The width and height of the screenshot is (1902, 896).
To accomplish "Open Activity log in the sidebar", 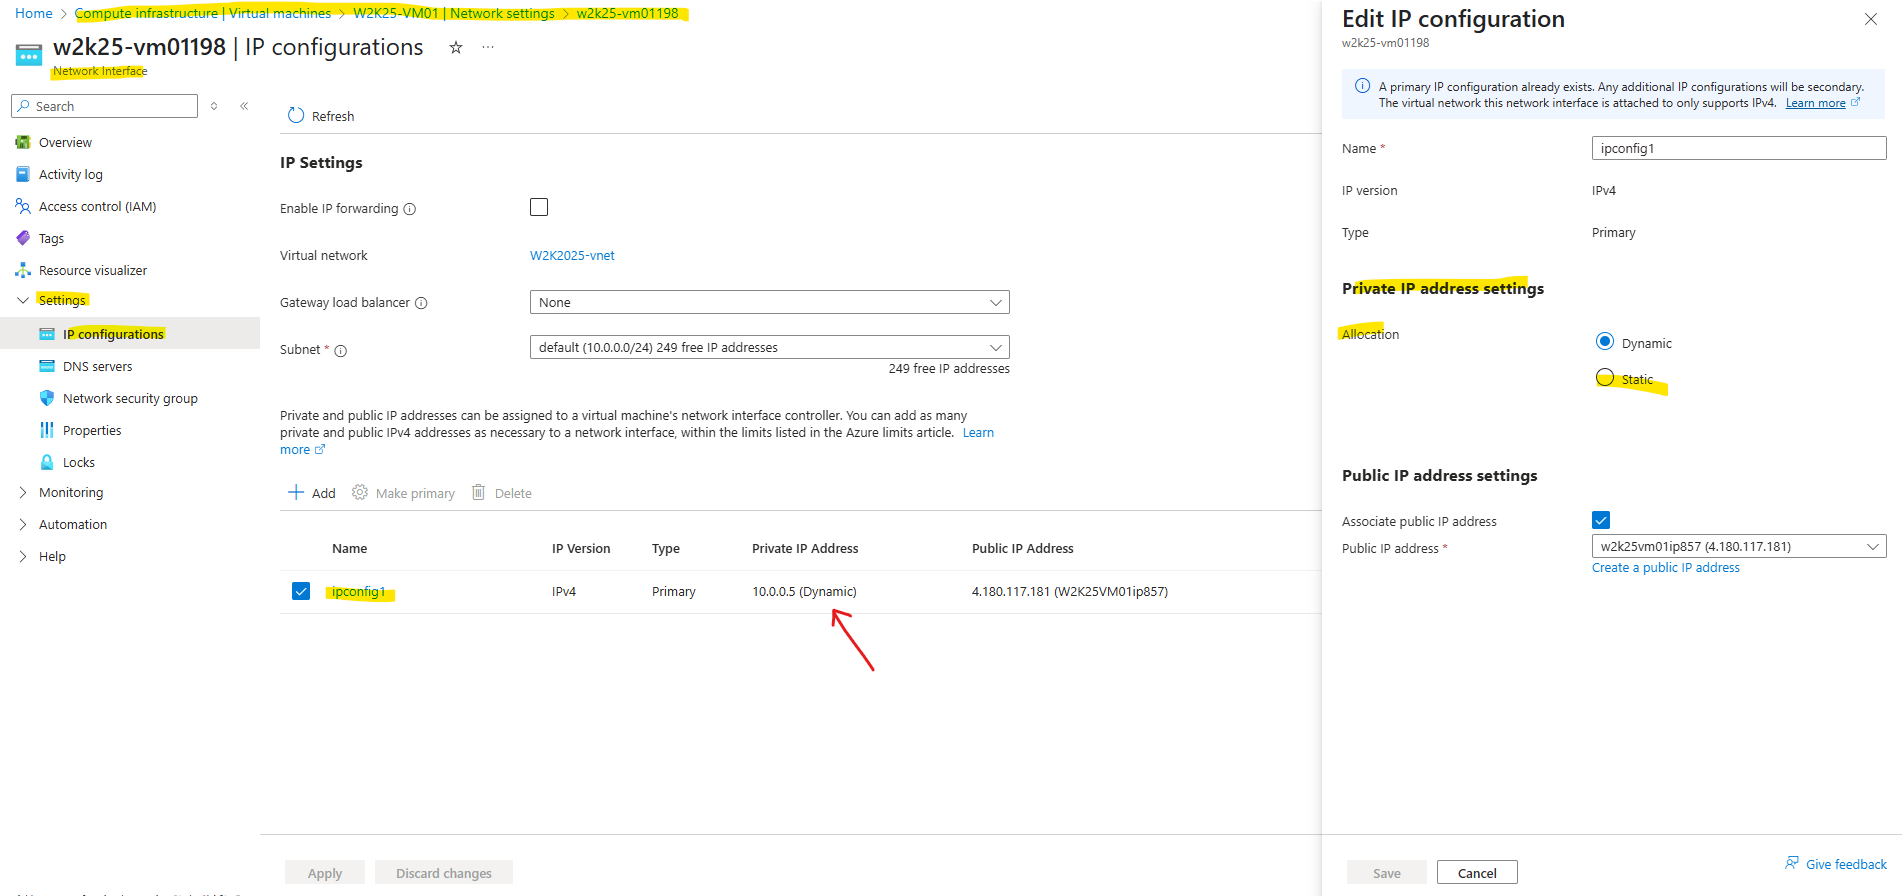I will tap(71, 174).
